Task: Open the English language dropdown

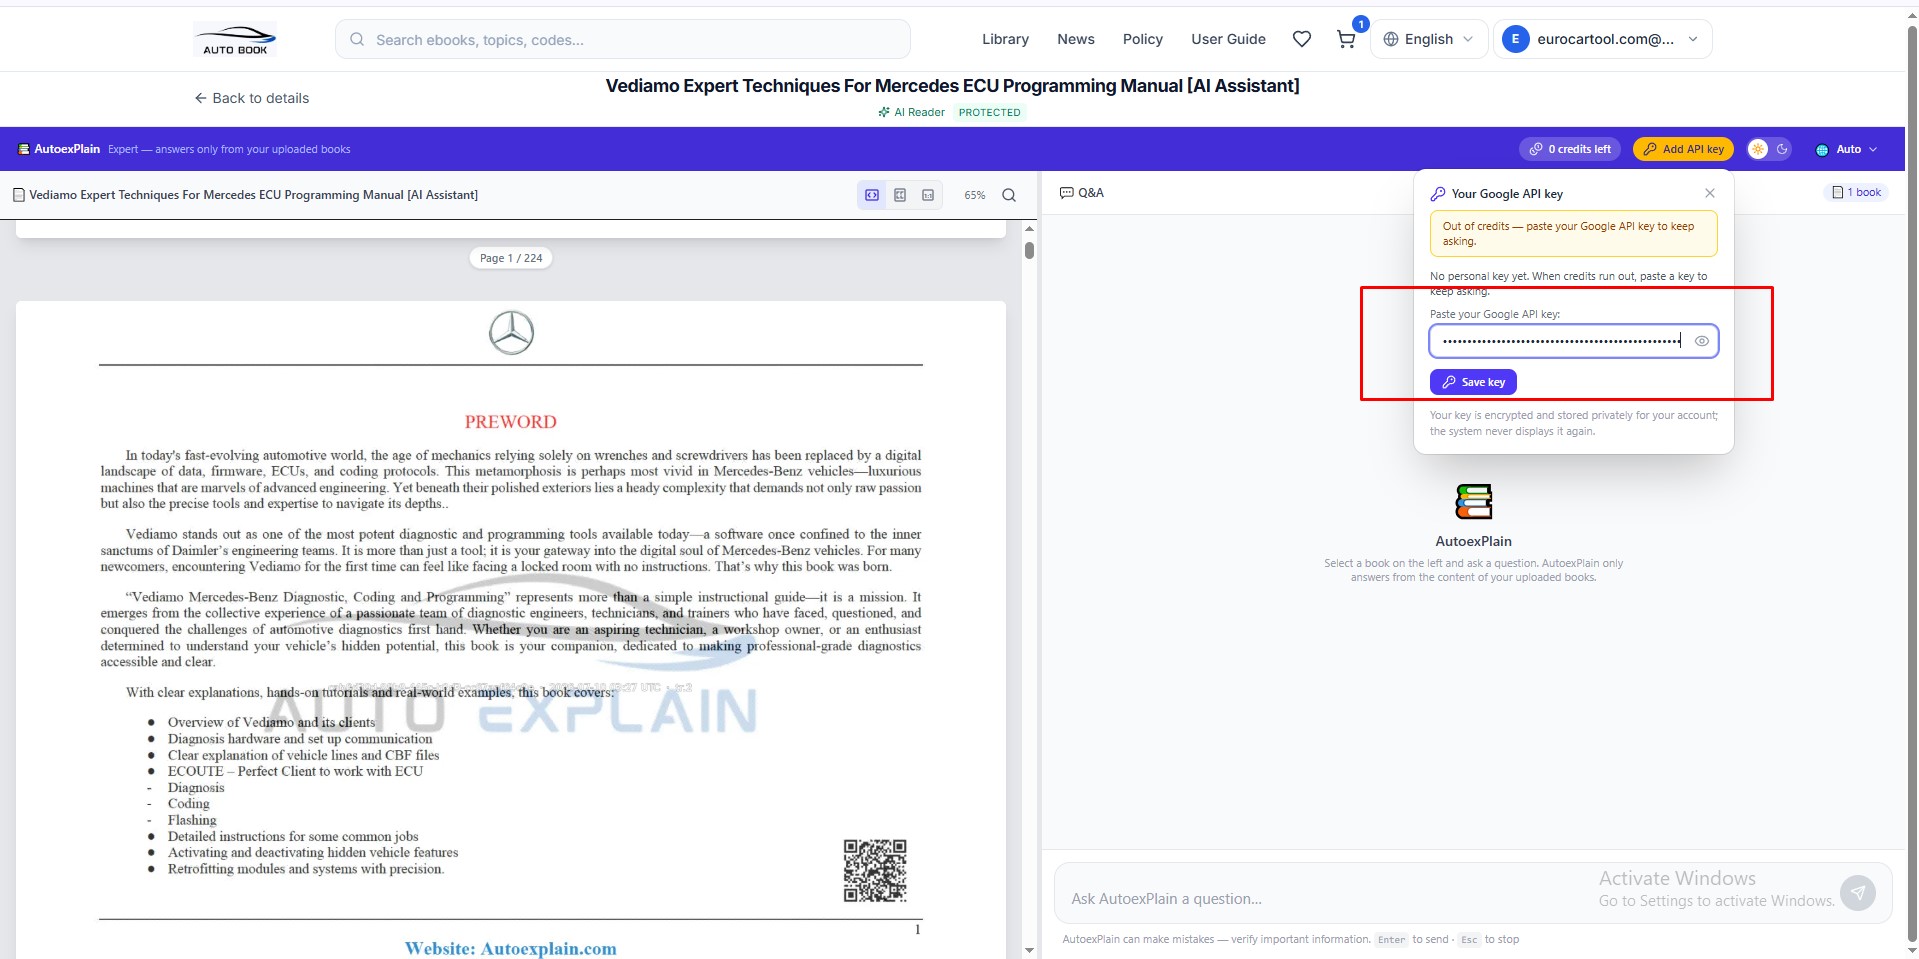Action: coord(1428,39)
